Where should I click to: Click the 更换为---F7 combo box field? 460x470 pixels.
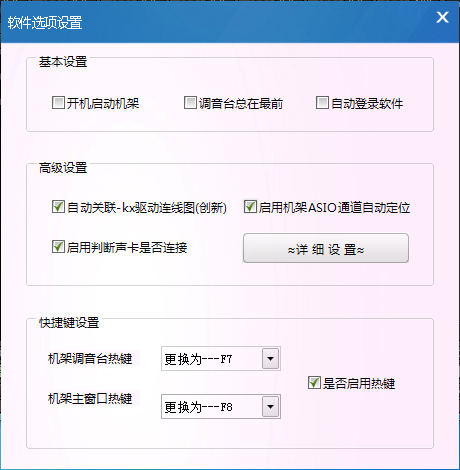pyautogui.click(x=221, y=359)
